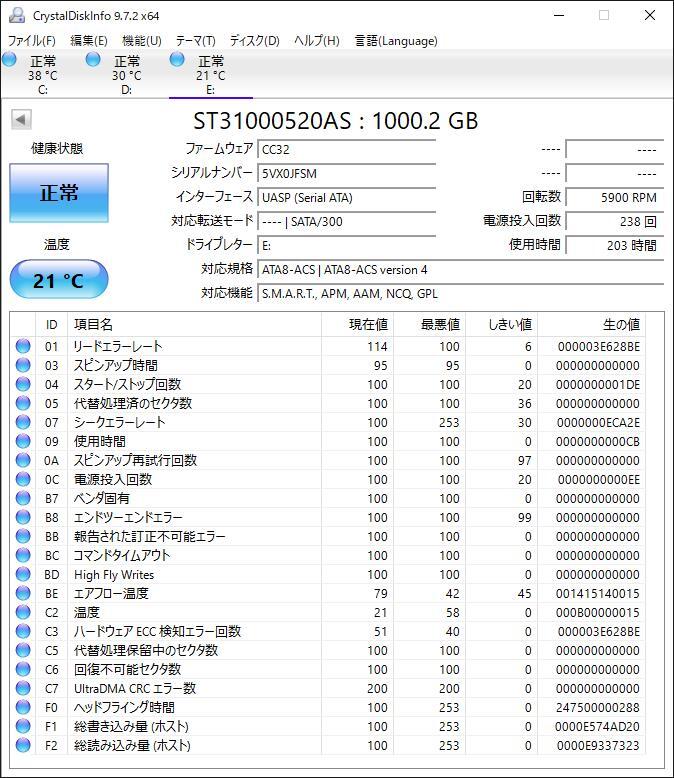Click the power-on count value 238 回
This screenshot has height=778, width=674.
(614, 221)
